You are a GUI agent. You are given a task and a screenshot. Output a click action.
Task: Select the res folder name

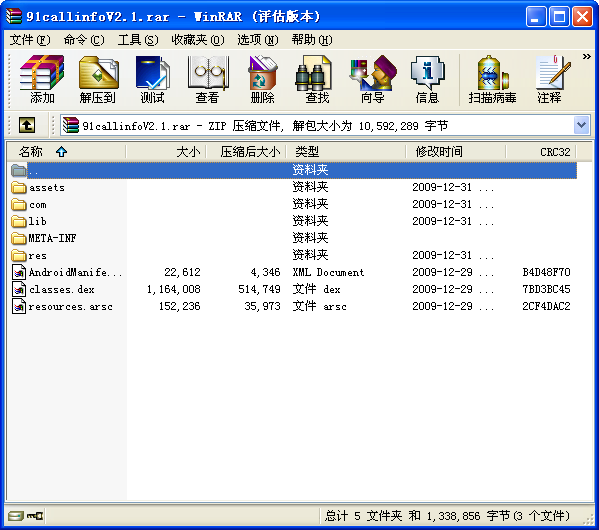click(x=37, y=255)
